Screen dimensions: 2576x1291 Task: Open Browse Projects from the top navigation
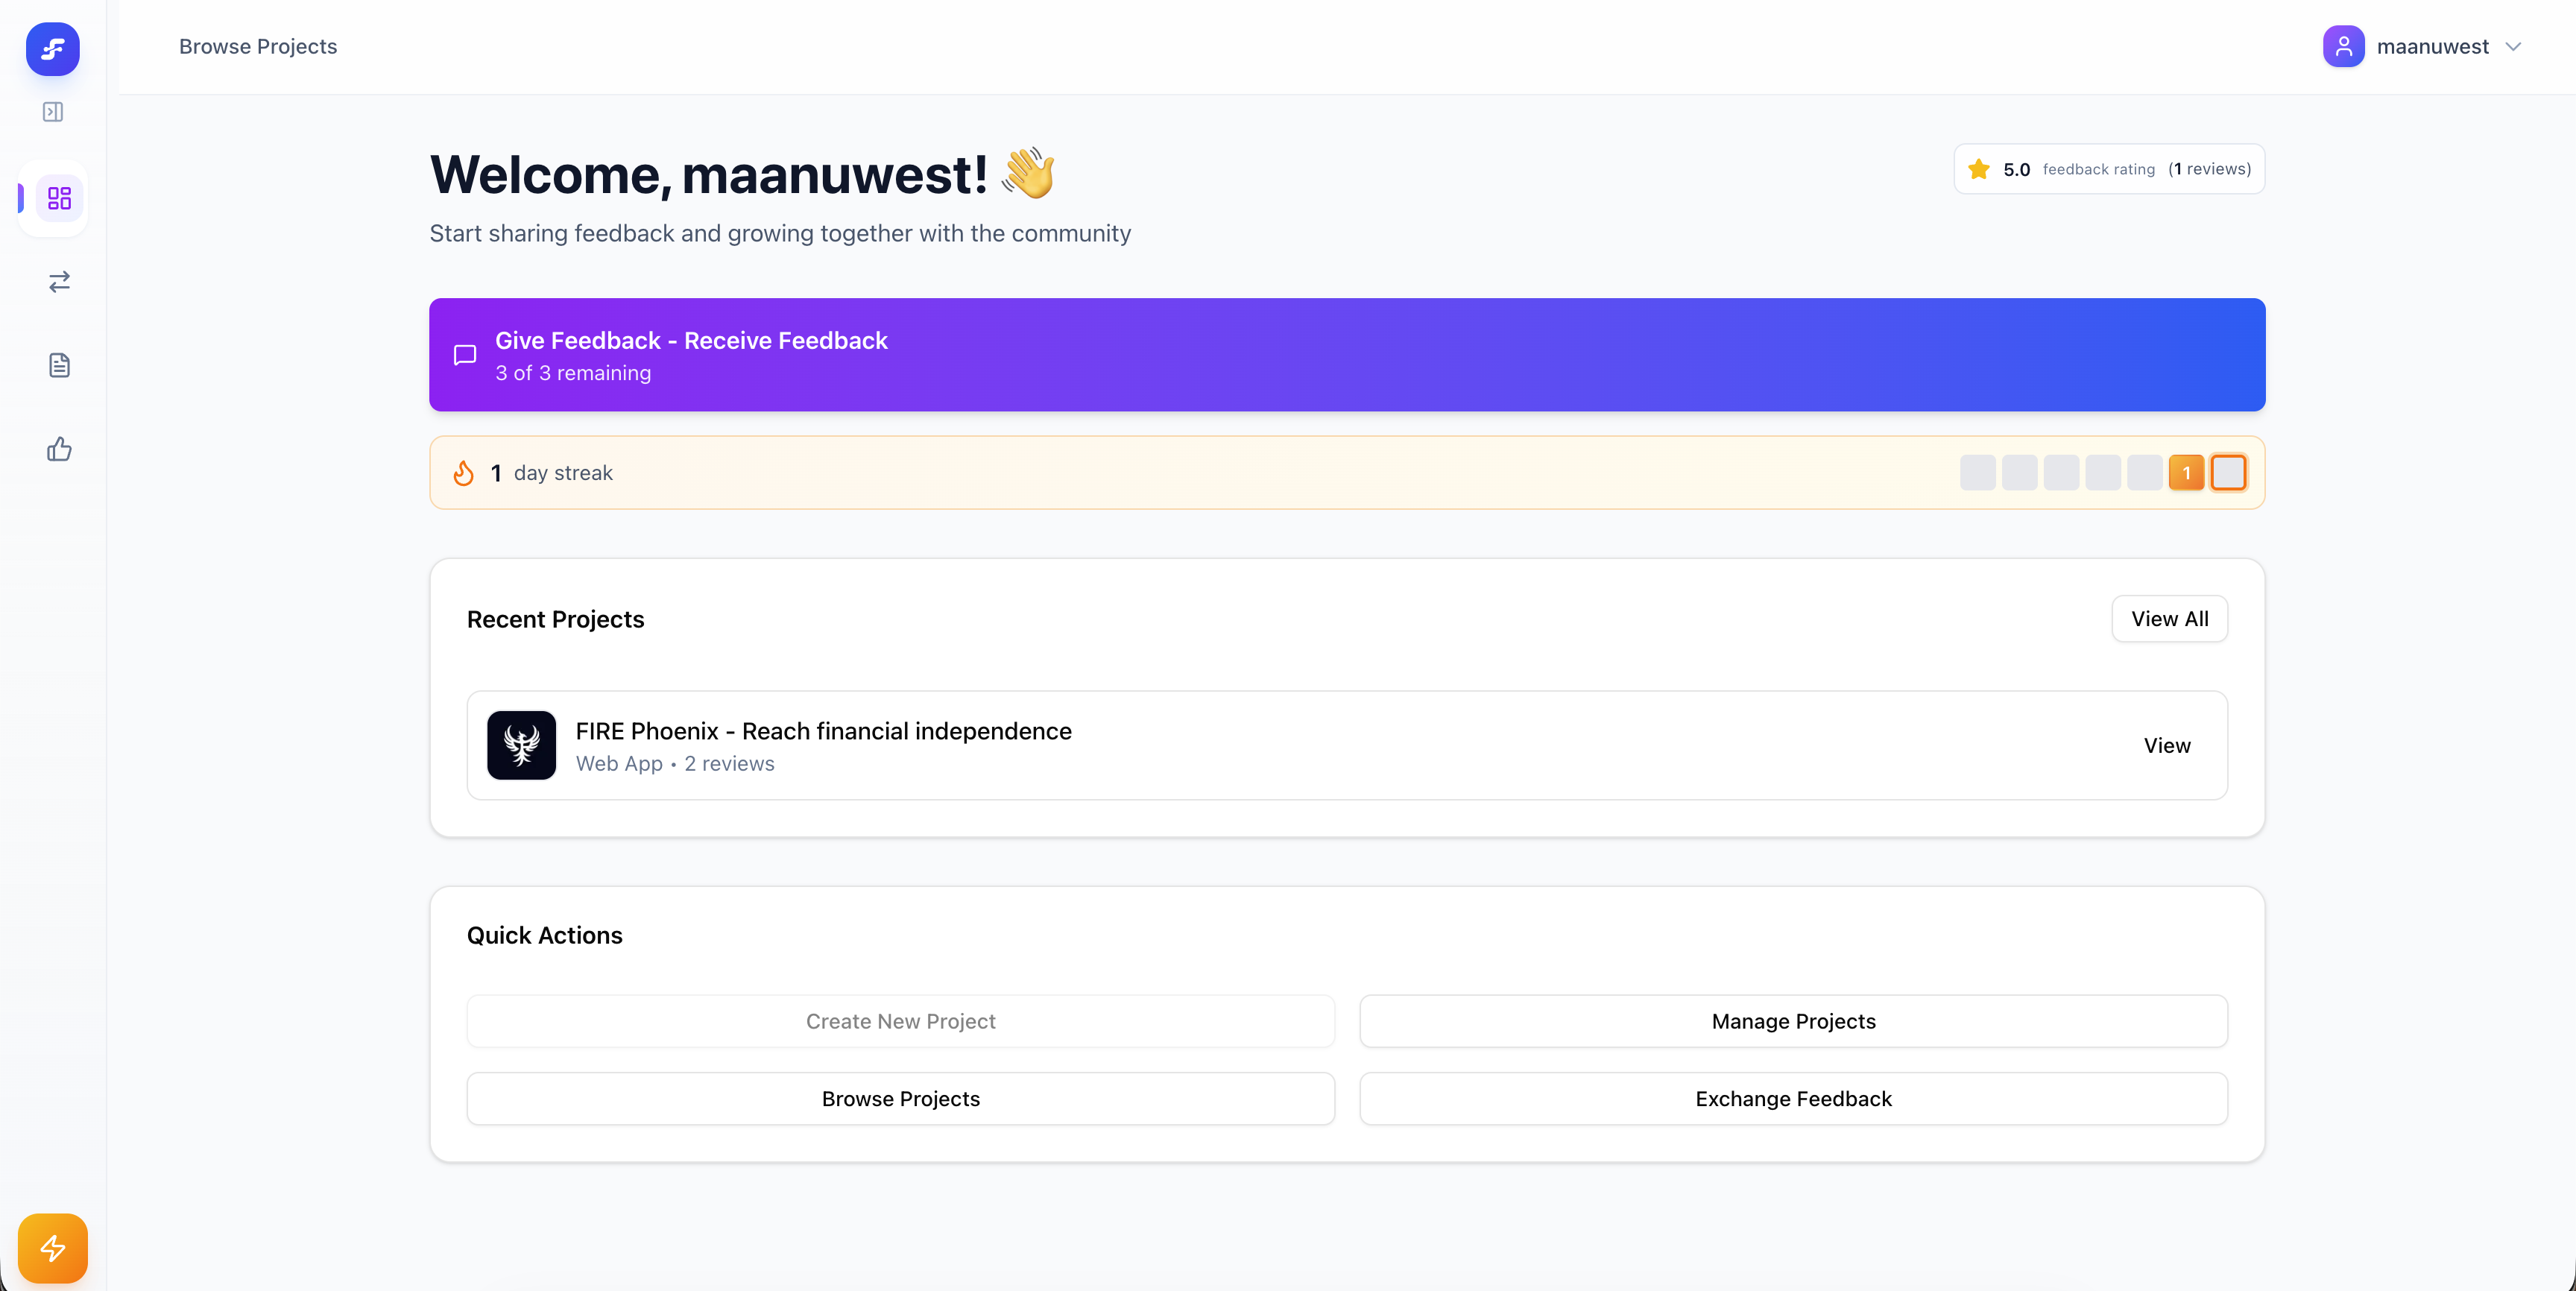point(258,46)
